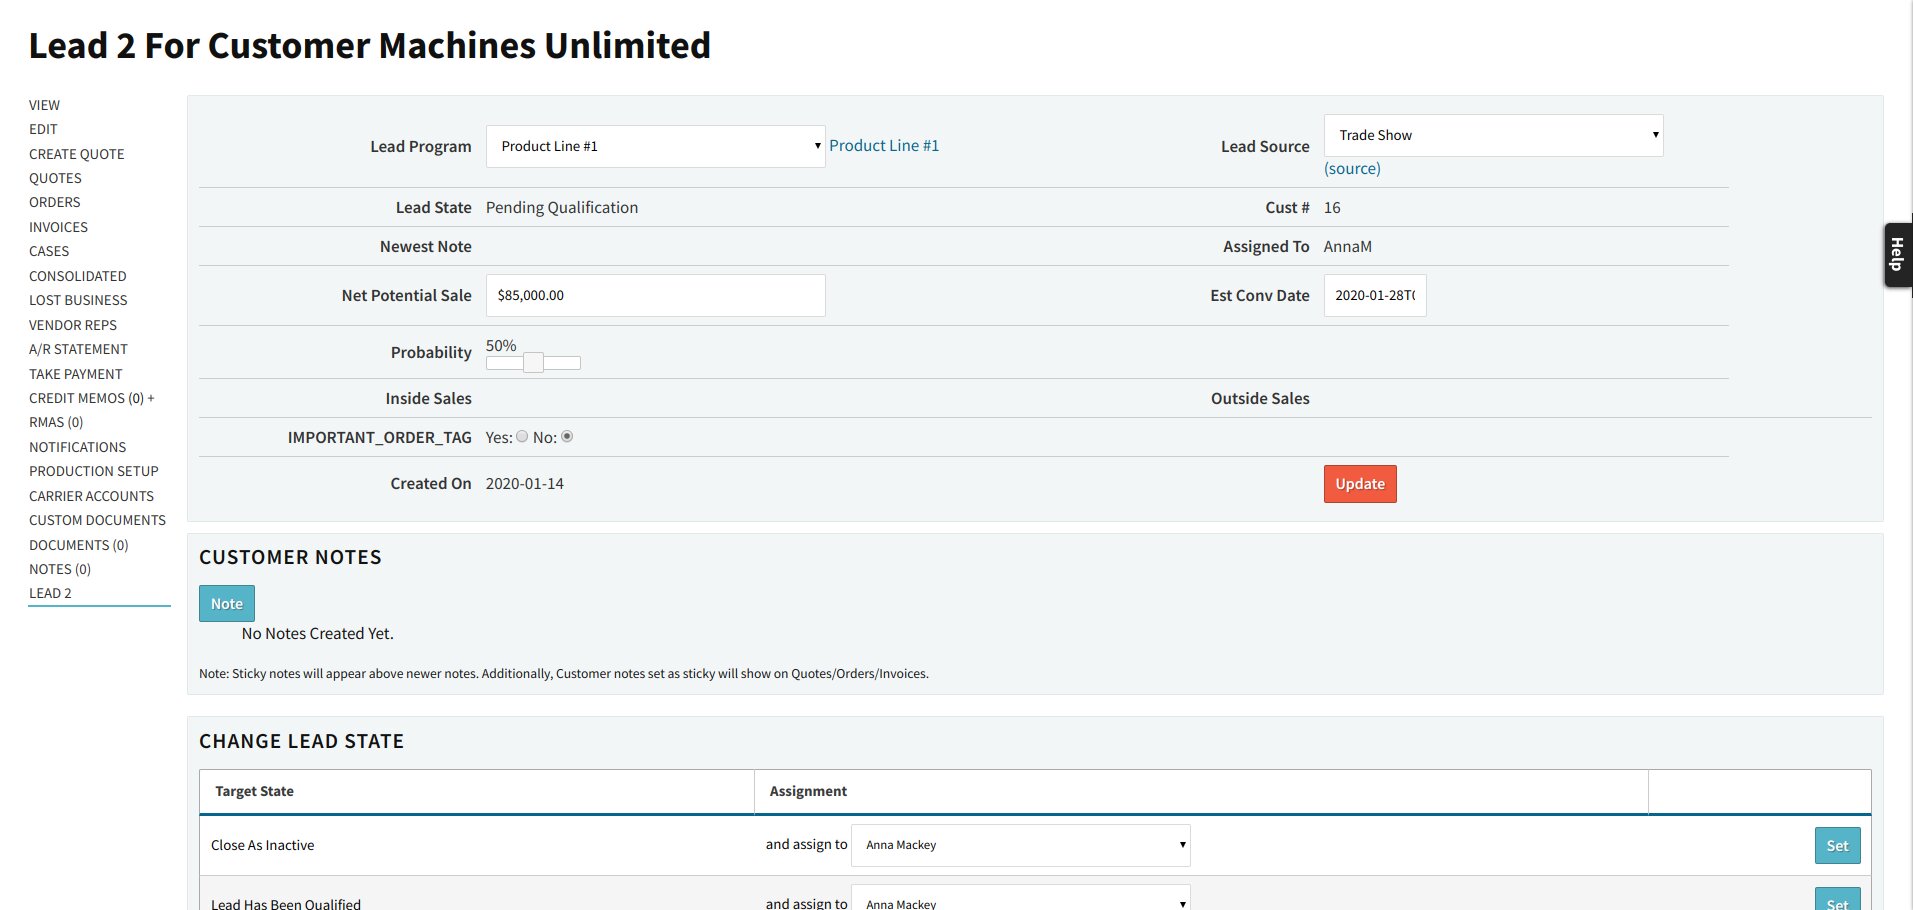Follow the Product Line #1 link
1913x910 pixels.
click(884, 146)
